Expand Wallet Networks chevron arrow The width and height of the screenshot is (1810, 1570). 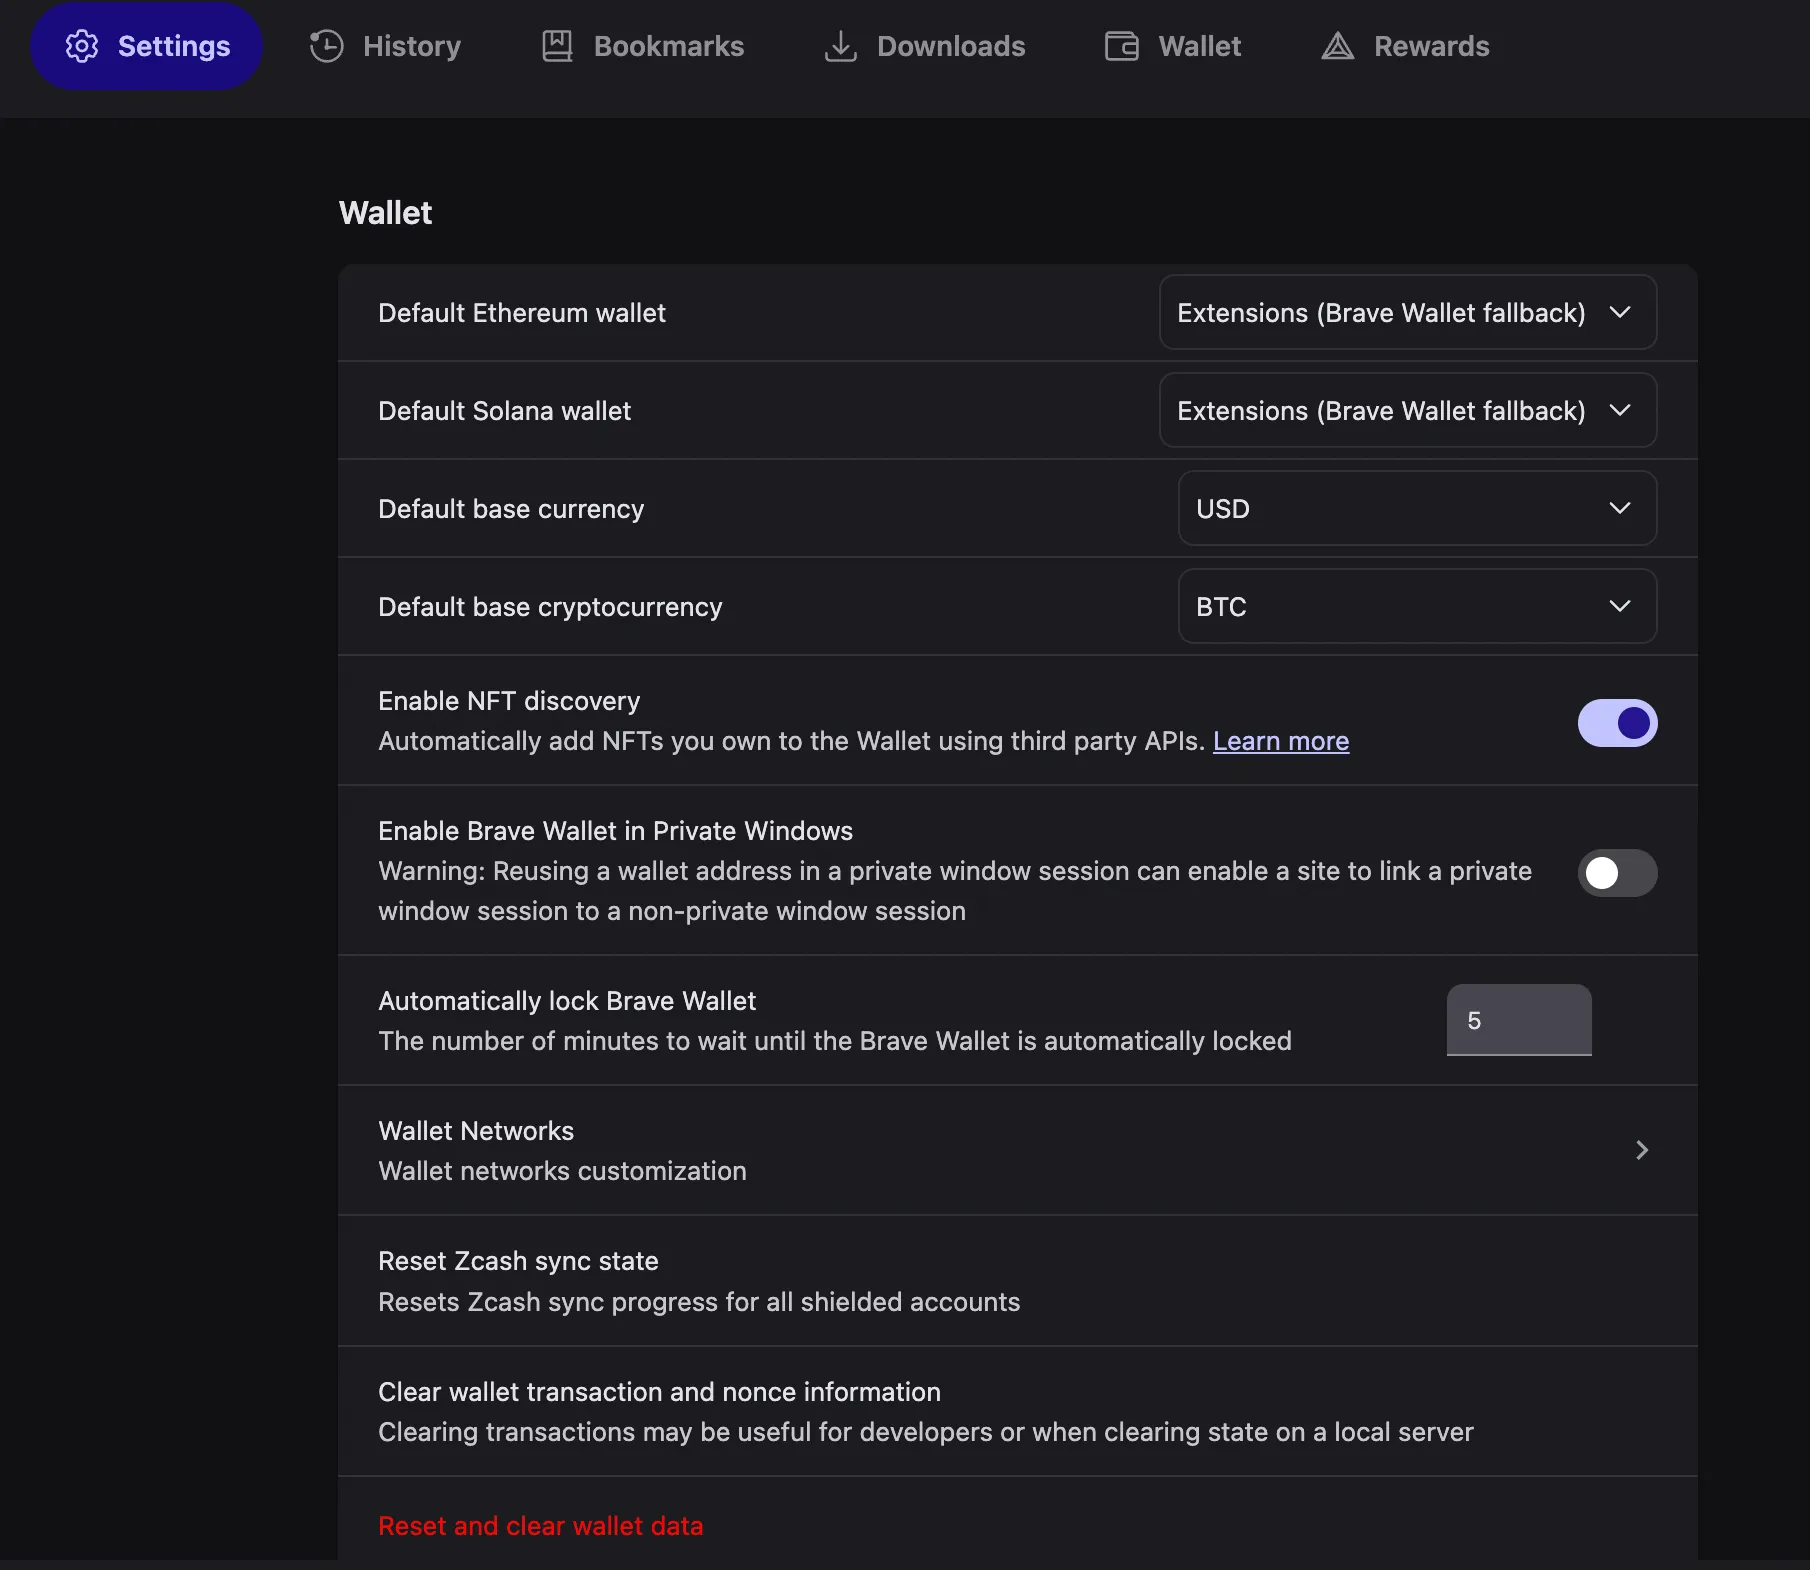point(1641,1150)
